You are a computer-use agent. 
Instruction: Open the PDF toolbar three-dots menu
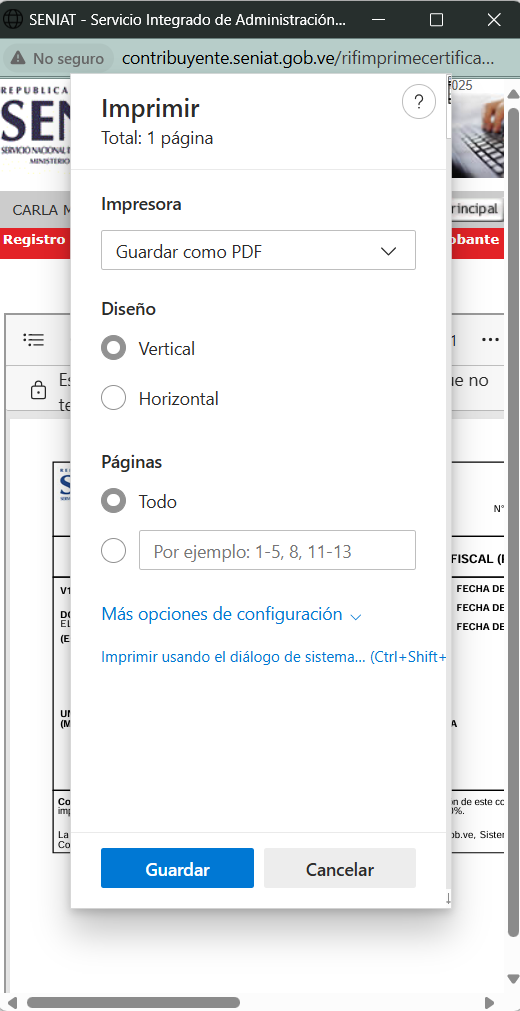pyautogui.click(x=490, y=340)
